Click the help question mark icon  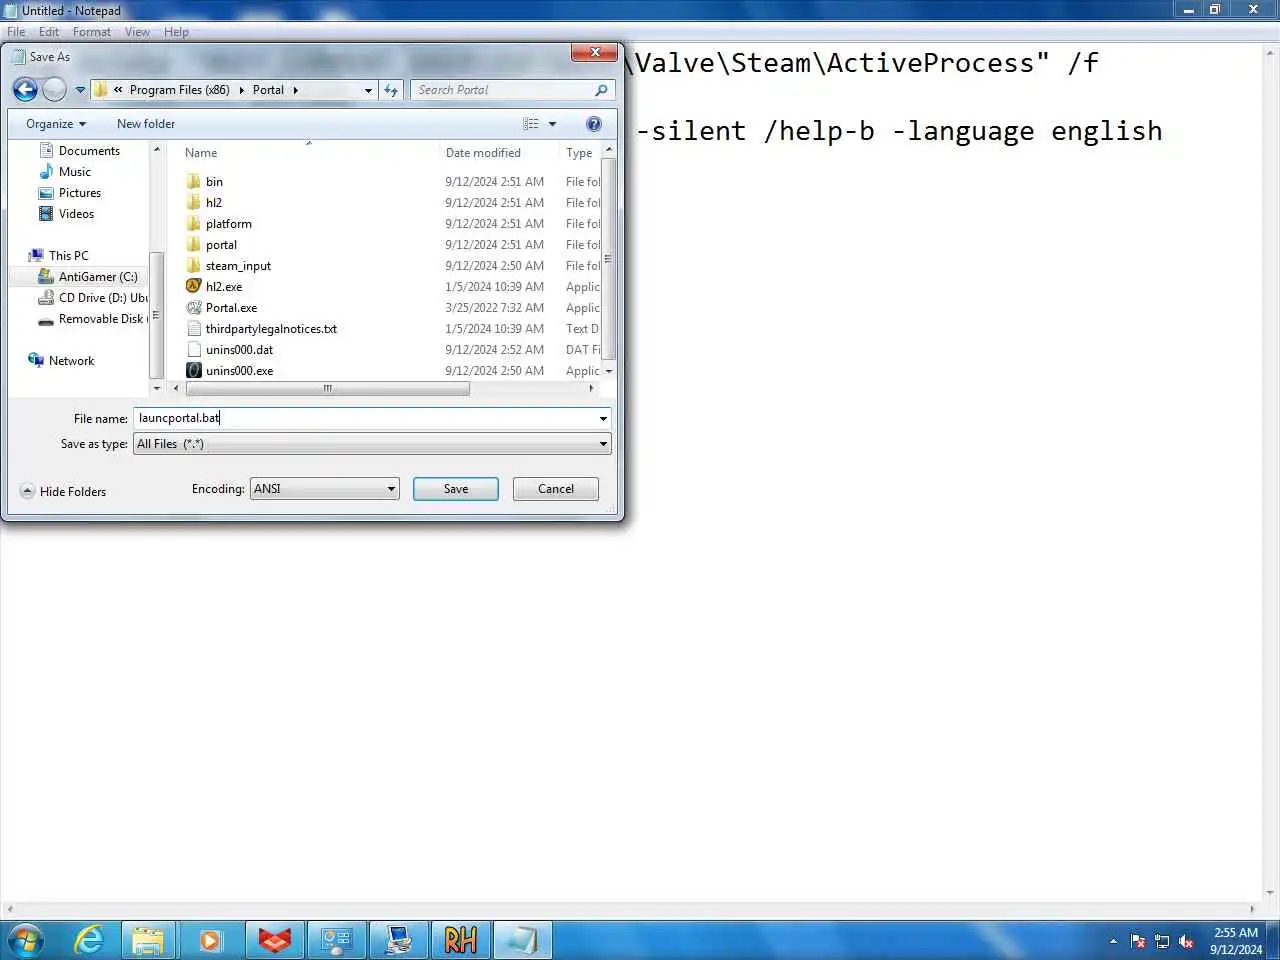coord(594,124)
